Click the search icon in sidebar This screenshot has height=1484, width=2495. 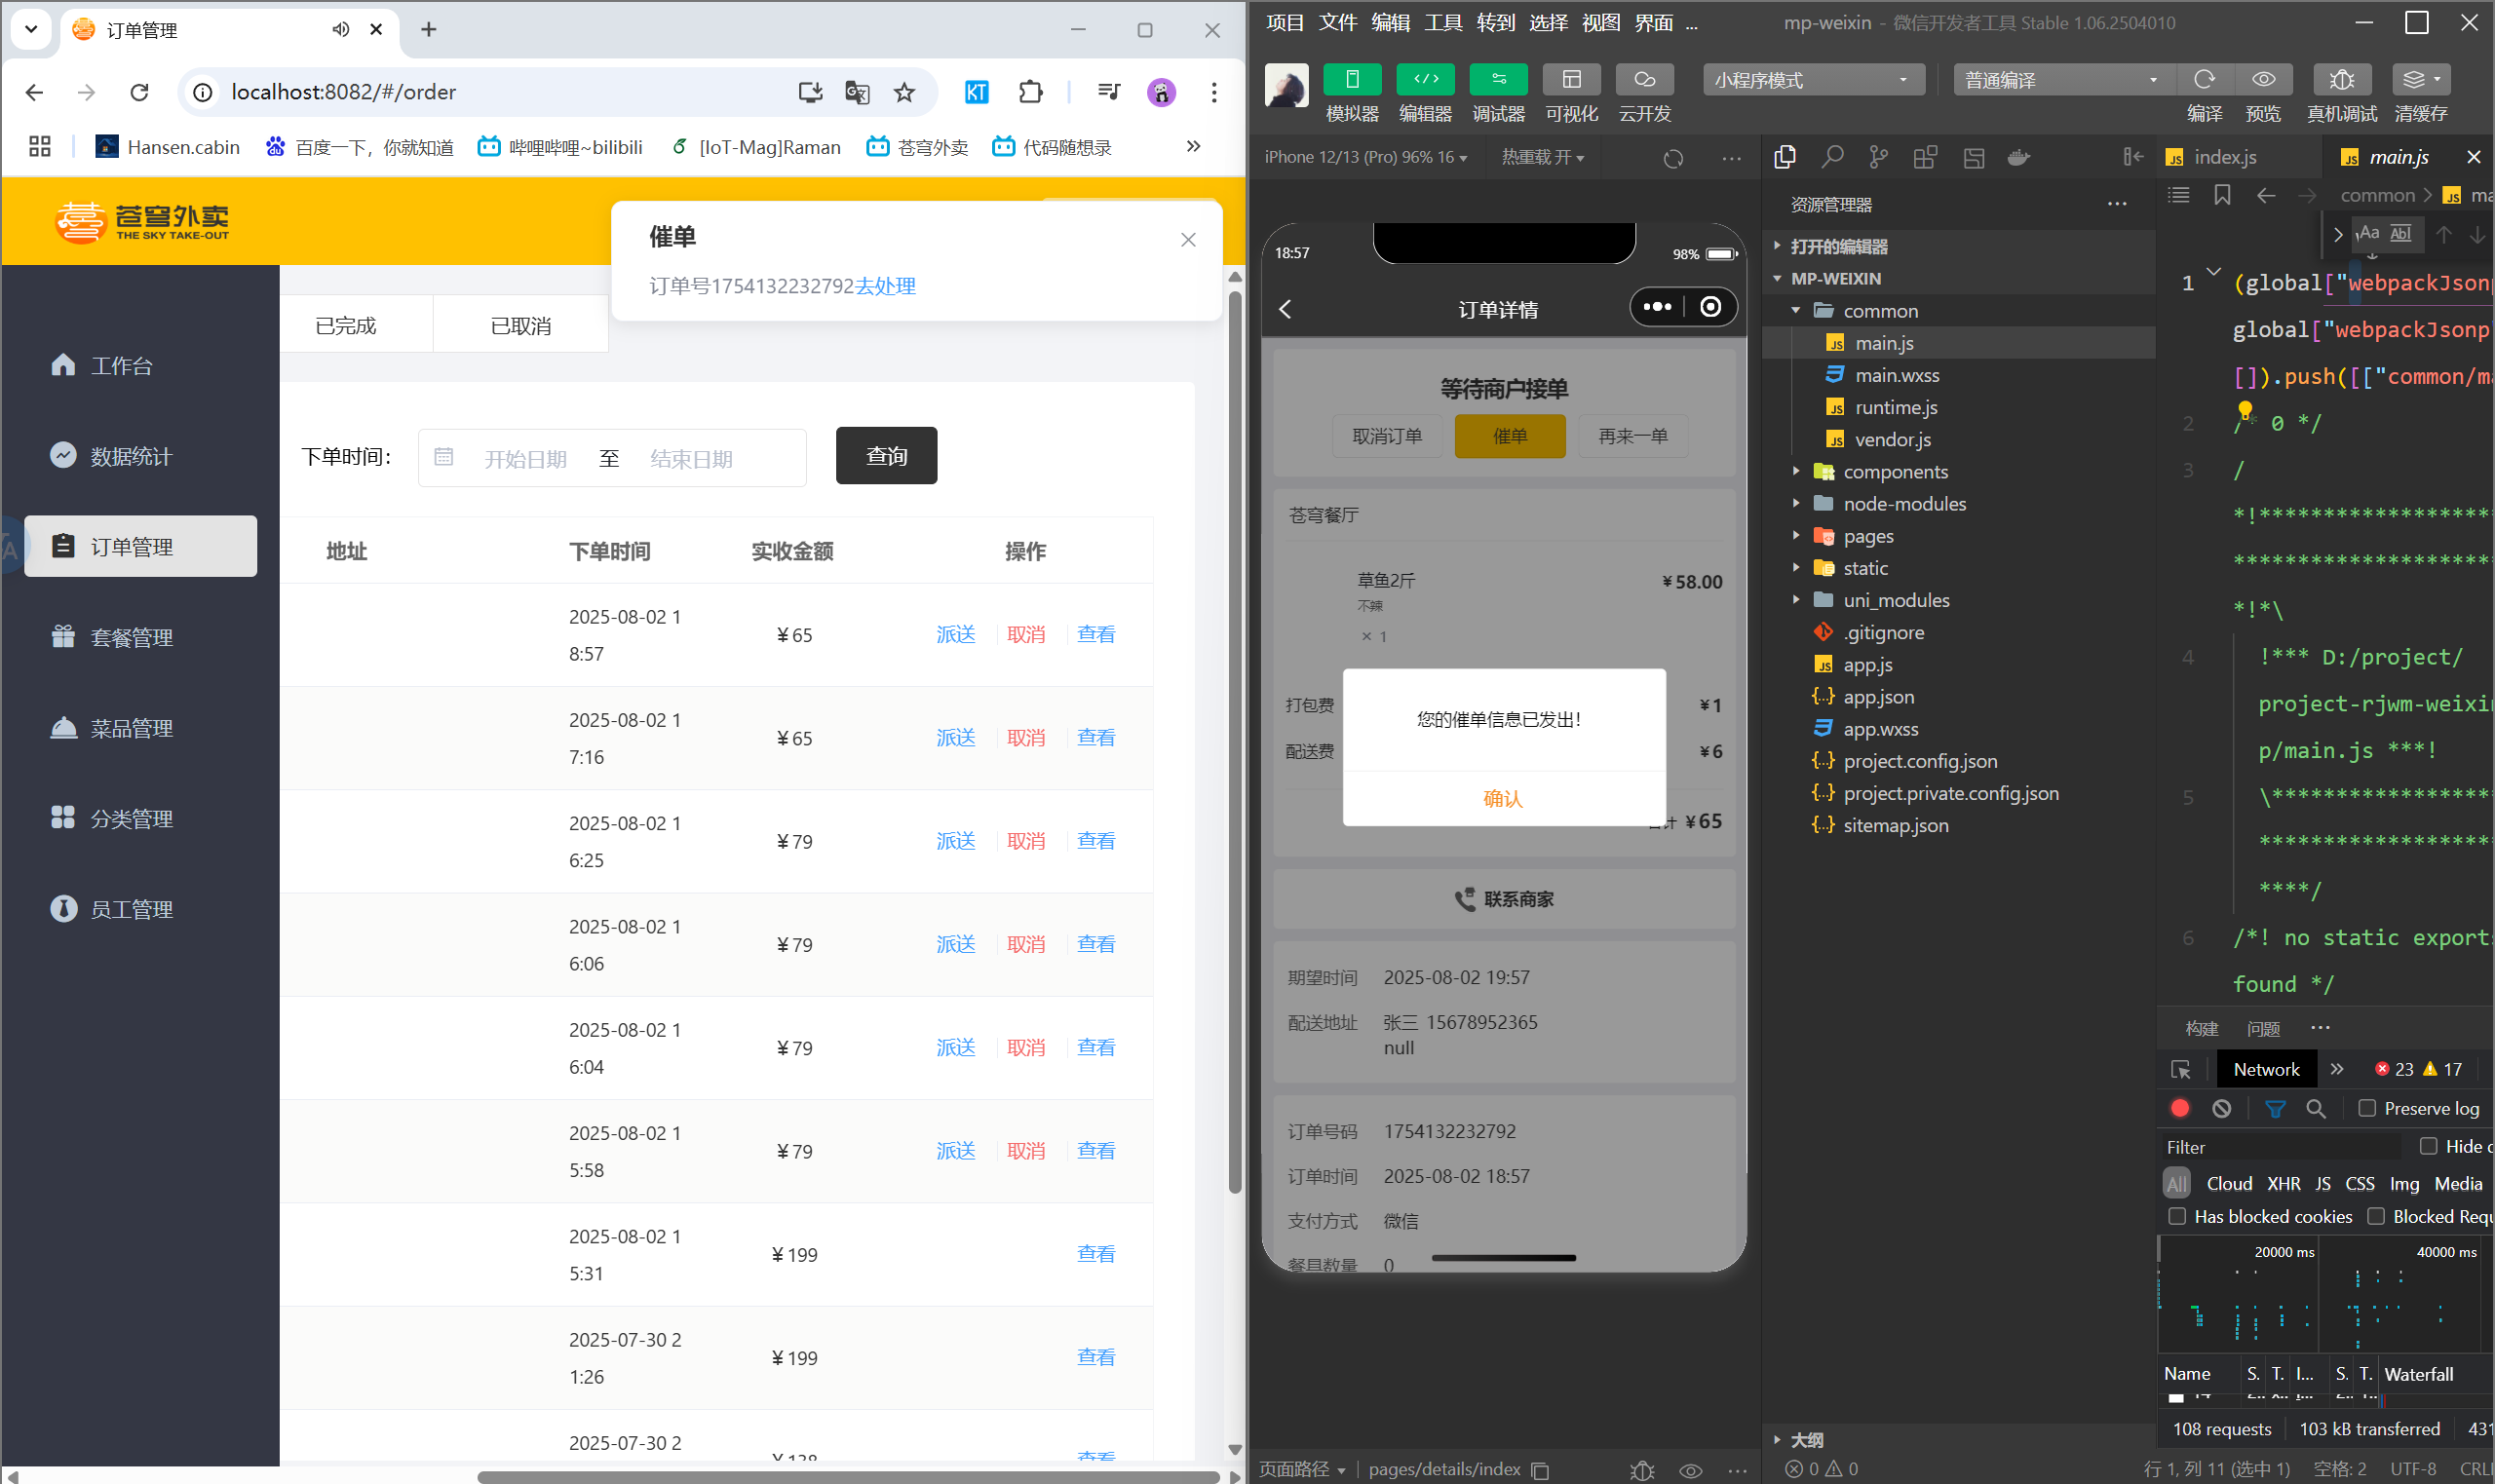tap(1831, 157)
